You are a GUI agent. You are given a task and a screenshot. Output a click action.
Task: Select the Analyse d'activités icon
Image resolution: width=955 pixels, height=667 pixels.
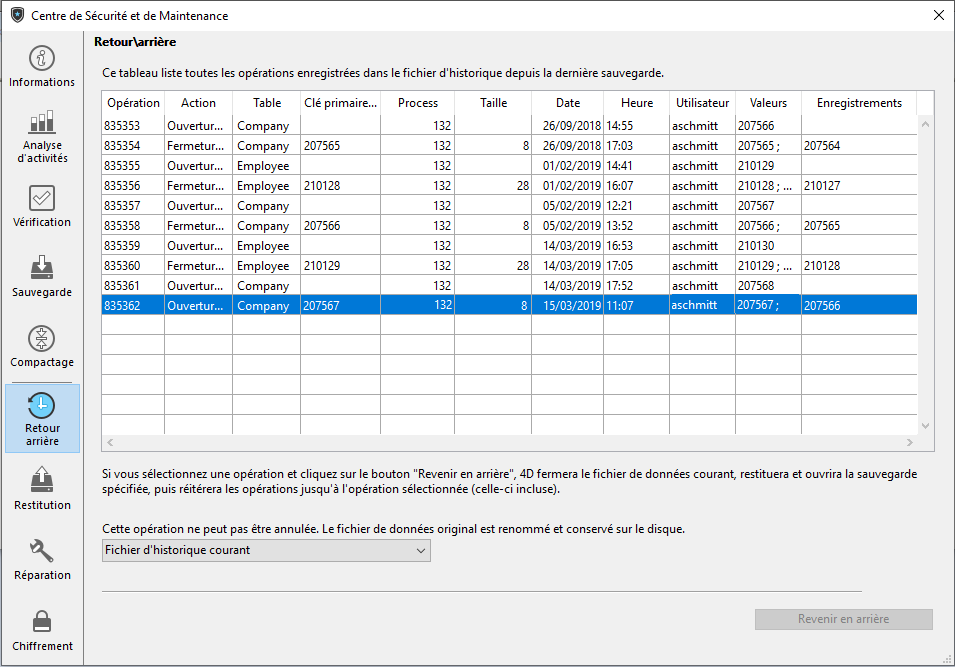(x=42, y=122)
